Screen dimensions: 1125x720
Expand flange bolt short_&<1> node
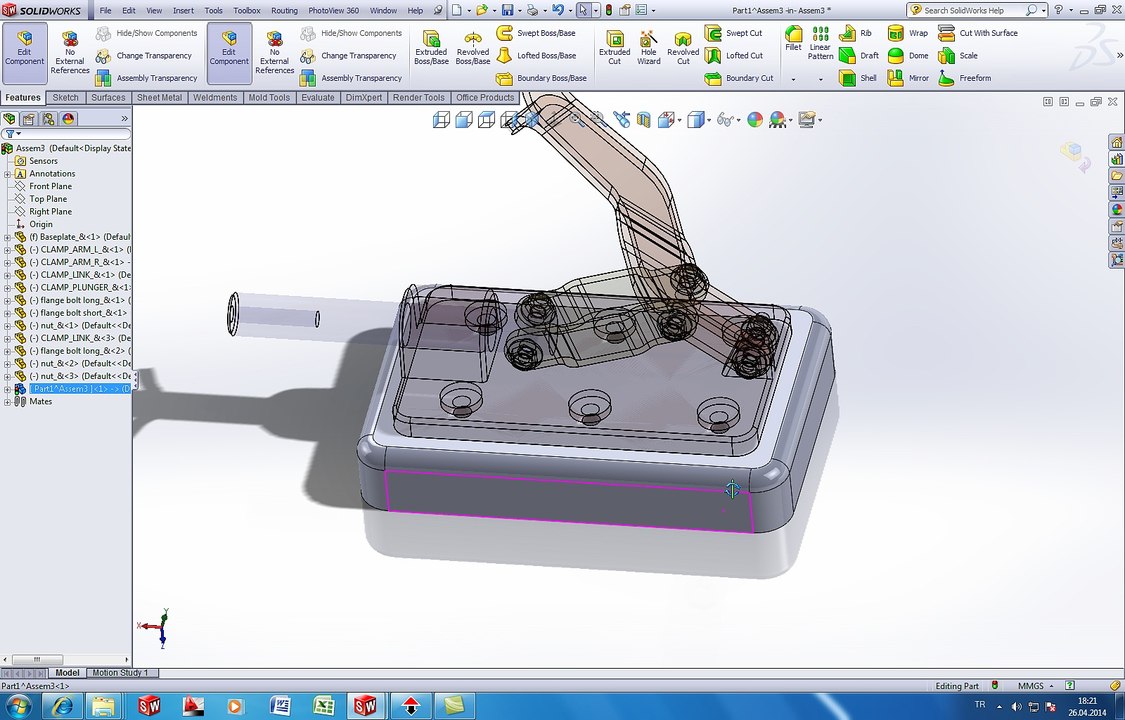[x=7, y=313]
